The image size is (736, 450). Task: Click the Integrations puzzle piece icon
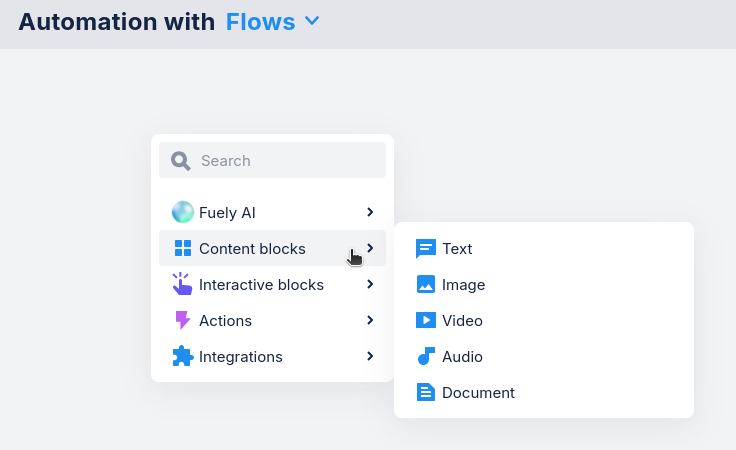(x=182, y=357)
